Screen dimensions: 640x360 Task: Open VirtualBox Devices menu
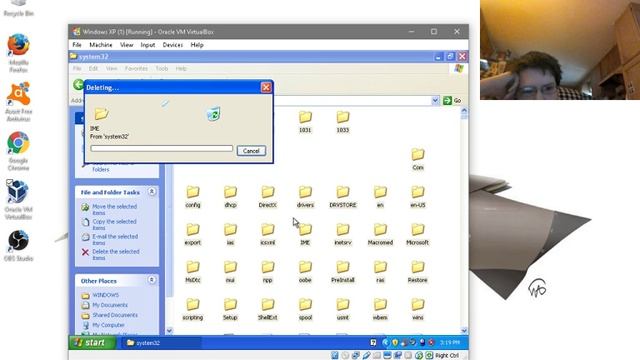(x=173, y=45)
